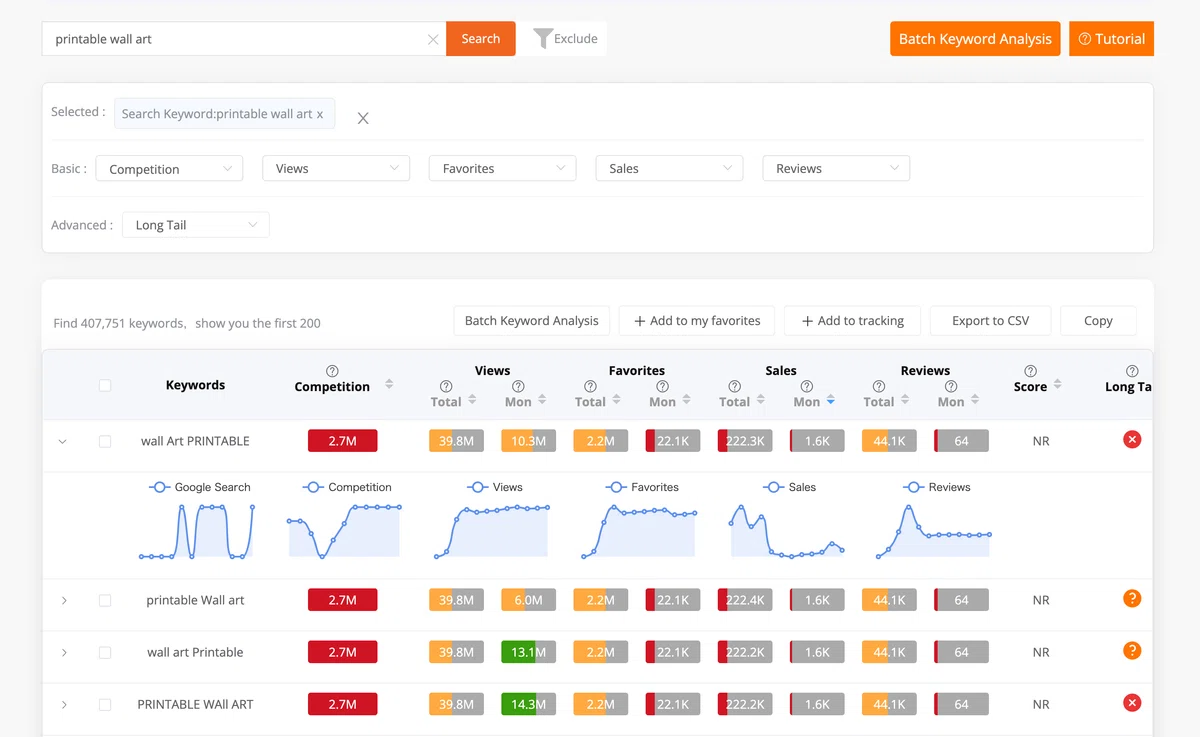The height and width of the screenshot is (737, 1200).
Task: Collapse the wall Art PRINTABLE row chevron
Action: click(x=63, y=441)
